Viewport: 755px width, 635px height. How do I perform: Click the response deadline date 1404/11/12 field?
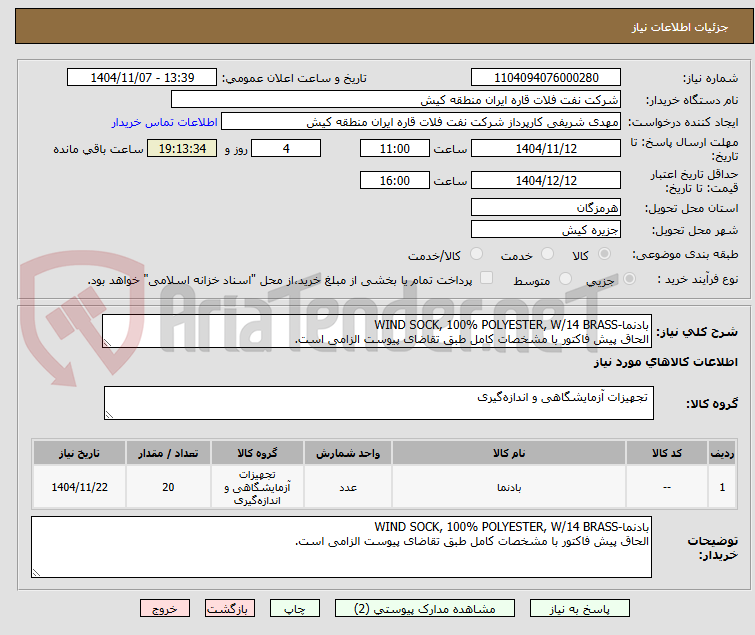click(x=546, y=148)
